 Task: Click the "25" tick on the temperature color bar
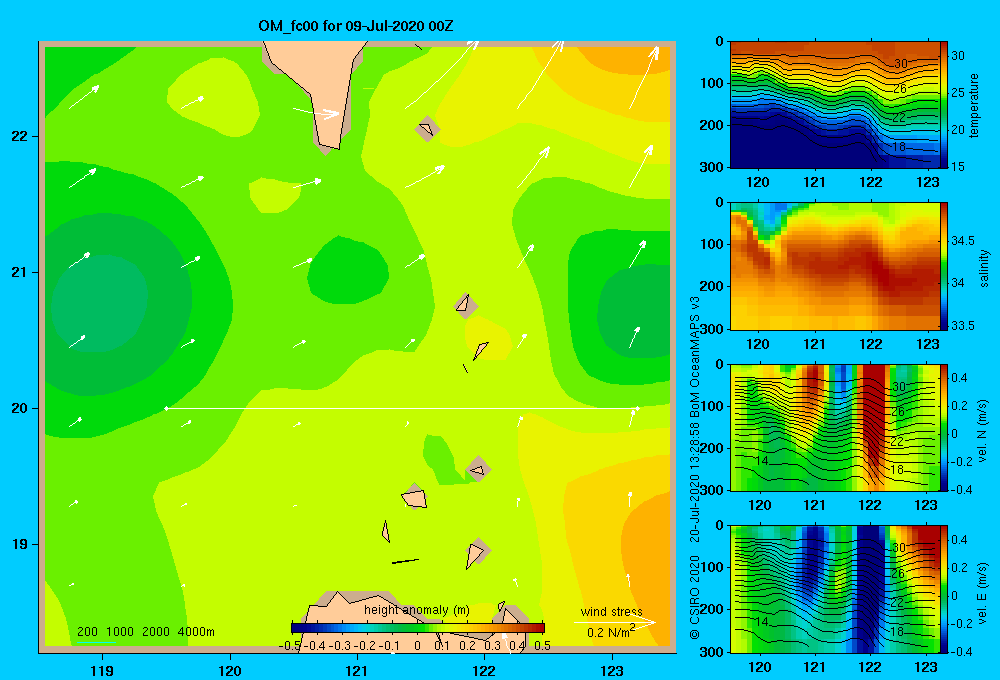tap(958, 92)
